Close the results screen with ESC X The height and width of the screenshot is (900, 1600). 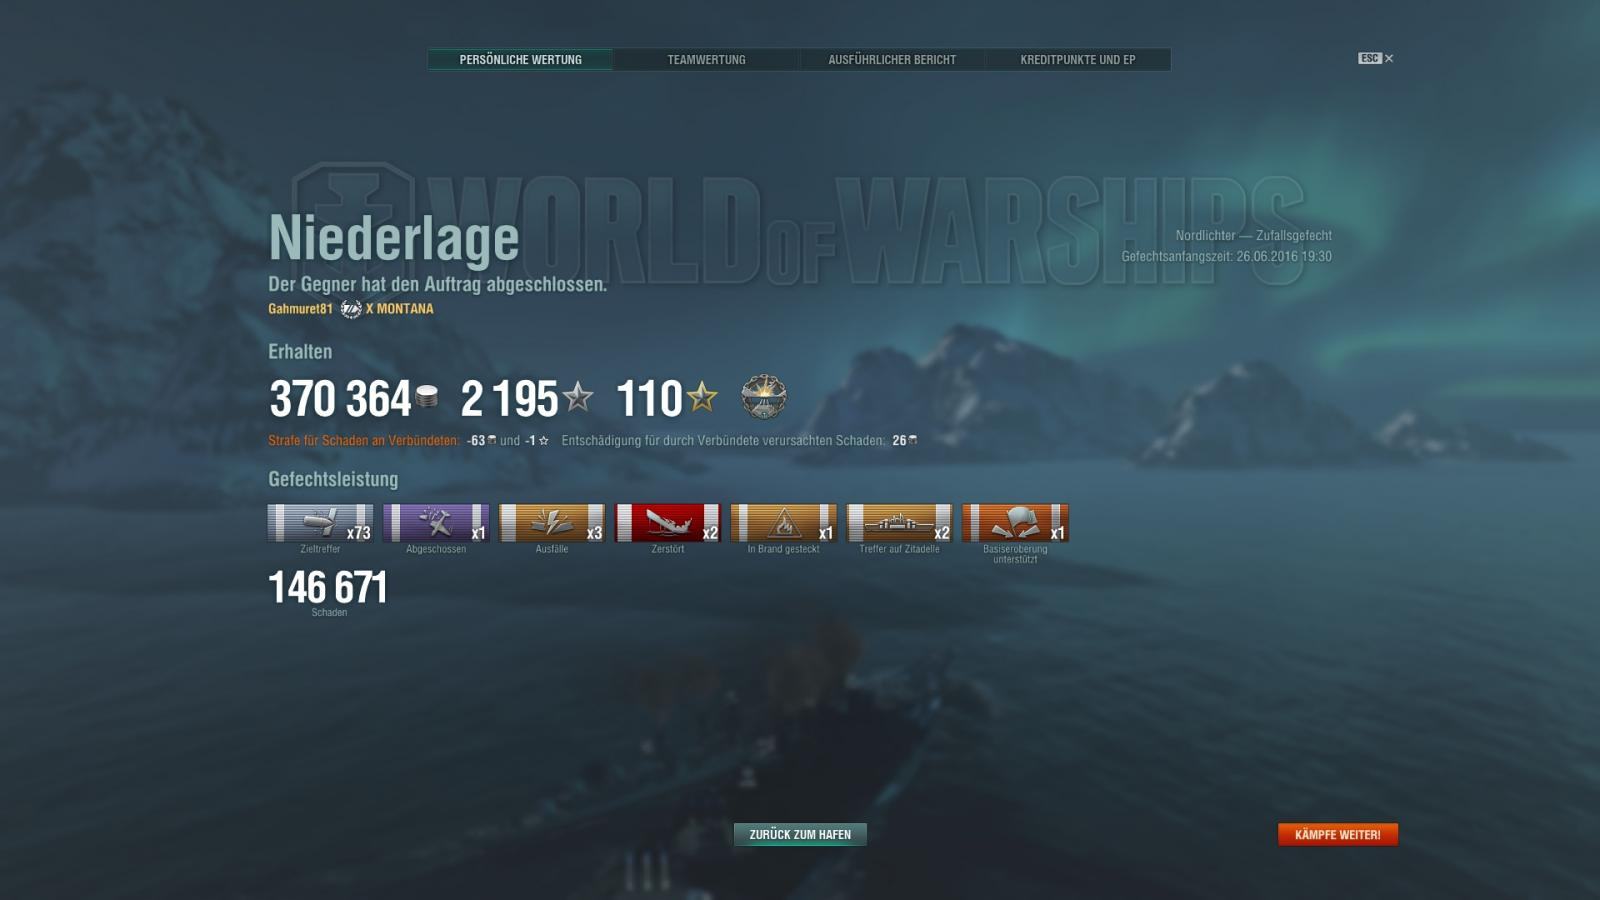(1376, 58)
